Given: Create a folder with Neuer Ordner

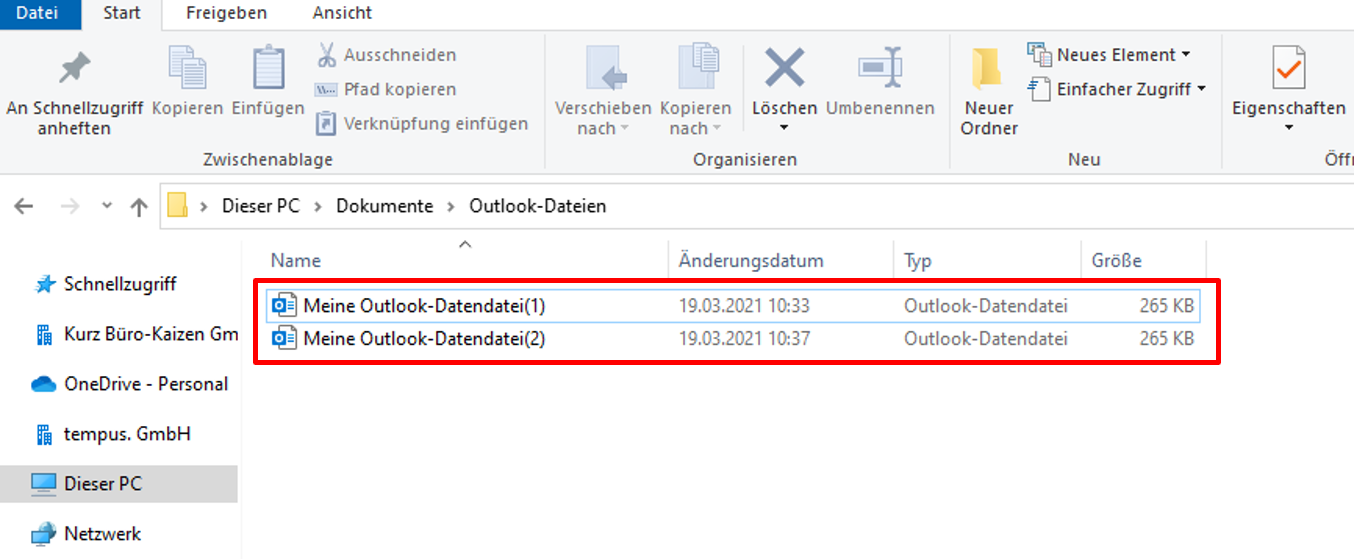Looking at the screenshot, I should (989, 92).
